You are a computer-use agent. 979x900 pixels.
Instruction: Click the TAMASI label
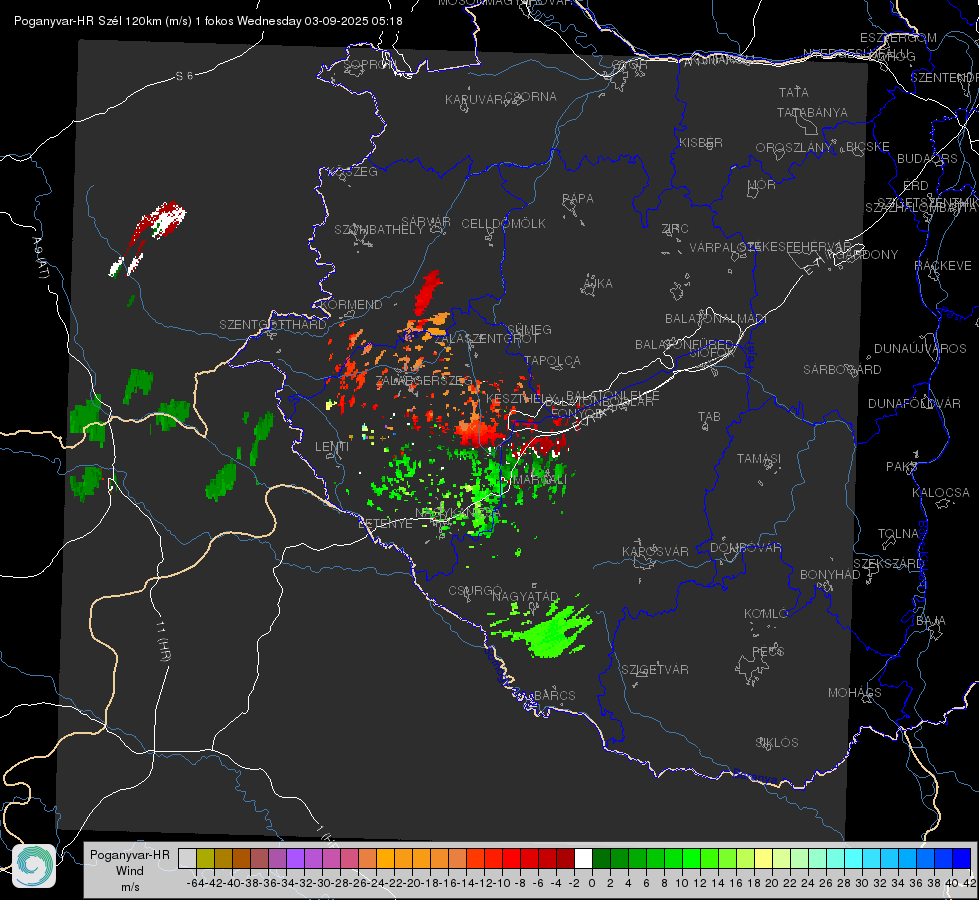[759, 459]
